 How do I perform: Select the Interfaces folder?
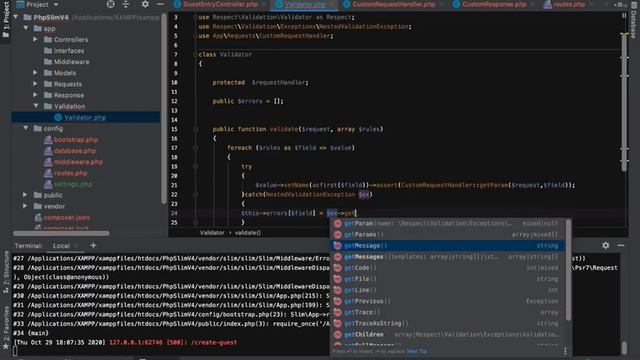click(69, 51)
